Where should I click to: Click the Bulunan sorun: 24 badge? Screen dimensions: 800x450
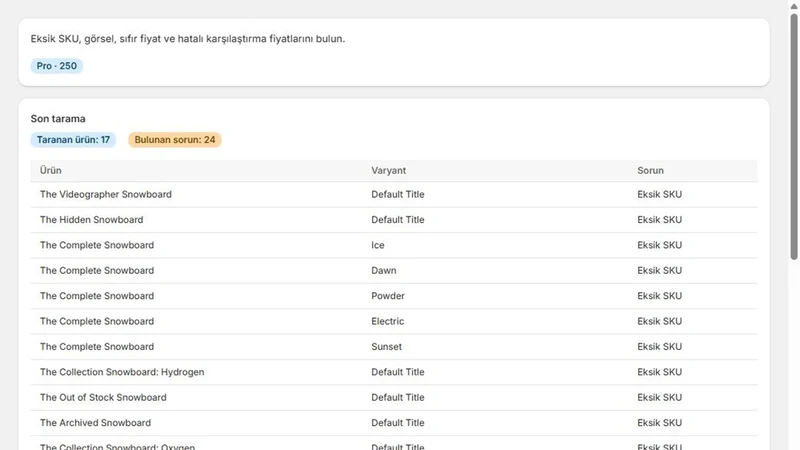[x=174, y=140]
